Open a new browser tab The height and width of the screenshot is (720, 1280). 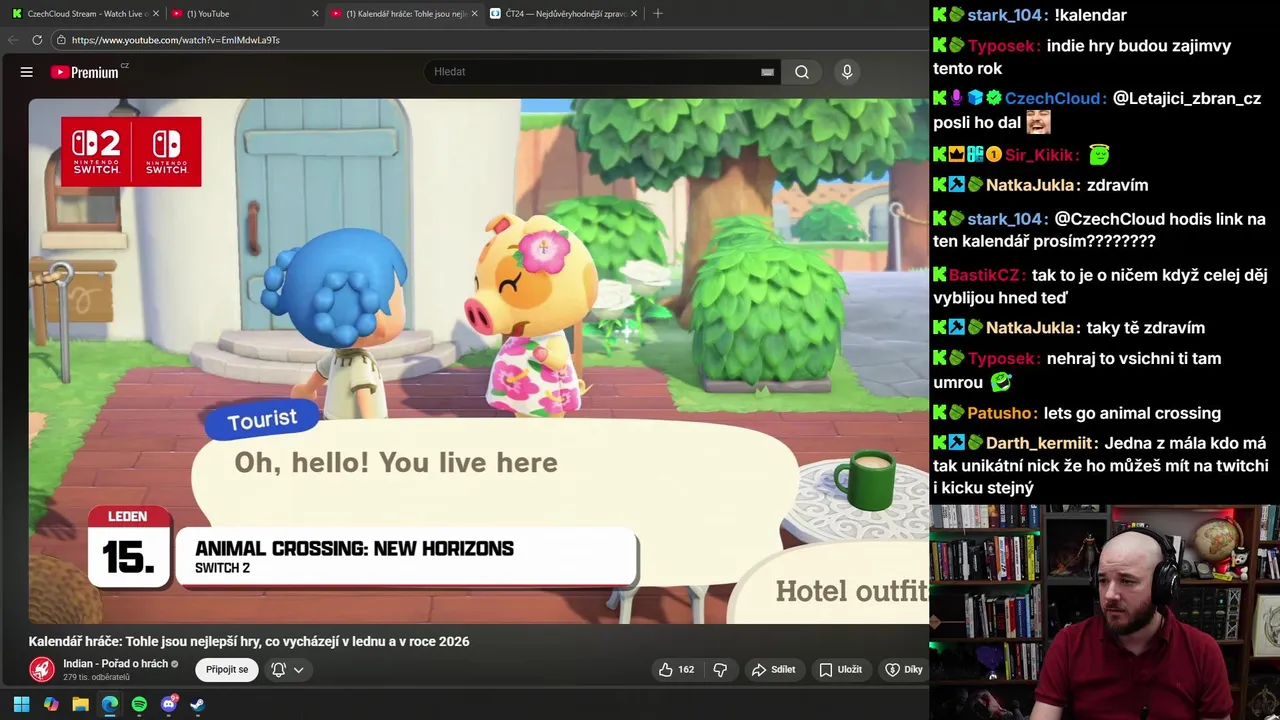click(x=657, y=14)
